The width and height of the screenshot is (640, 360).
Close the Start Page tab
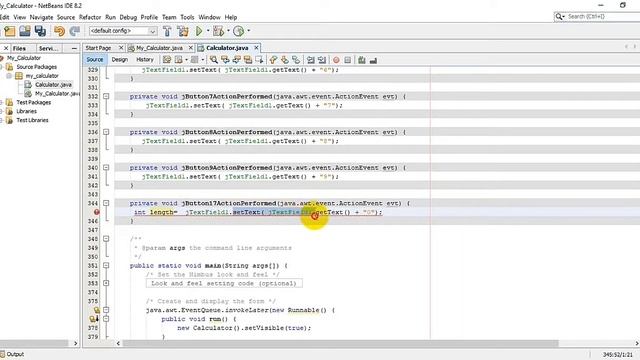(121, 48)
